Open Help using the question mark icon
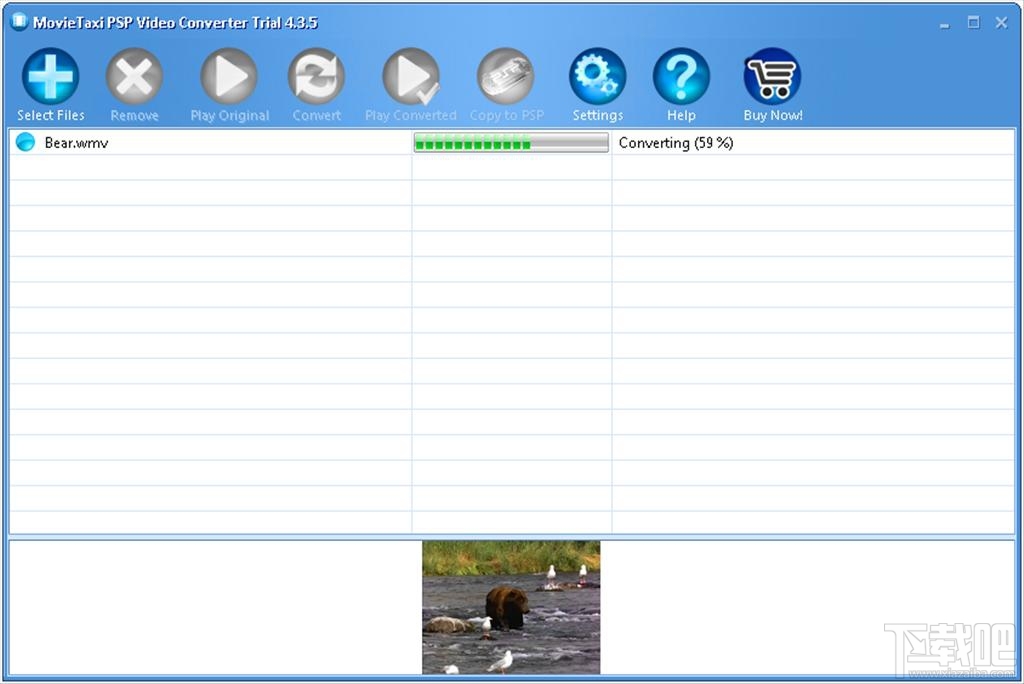Screen dimensions: 1024x684 [x=681, y=75]
